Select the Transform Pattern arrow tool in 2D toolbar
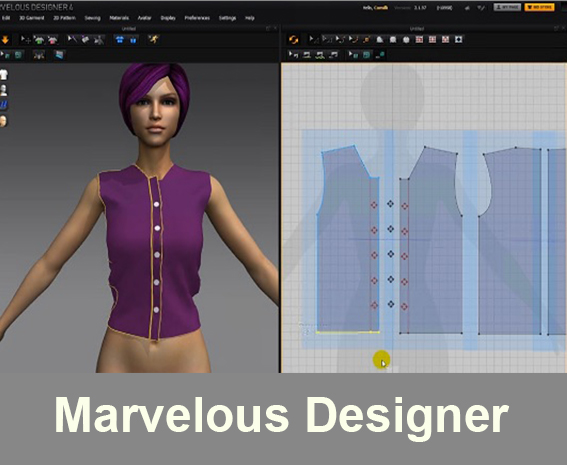Screen dimensions: 567x465 [313, 39]
